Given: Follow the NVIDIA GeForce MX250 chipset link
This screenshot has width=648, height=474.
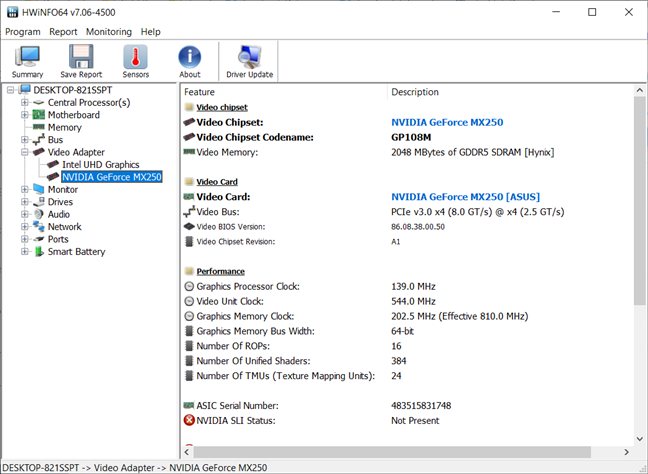Looking at the screenshot, I should click(447, 122).
